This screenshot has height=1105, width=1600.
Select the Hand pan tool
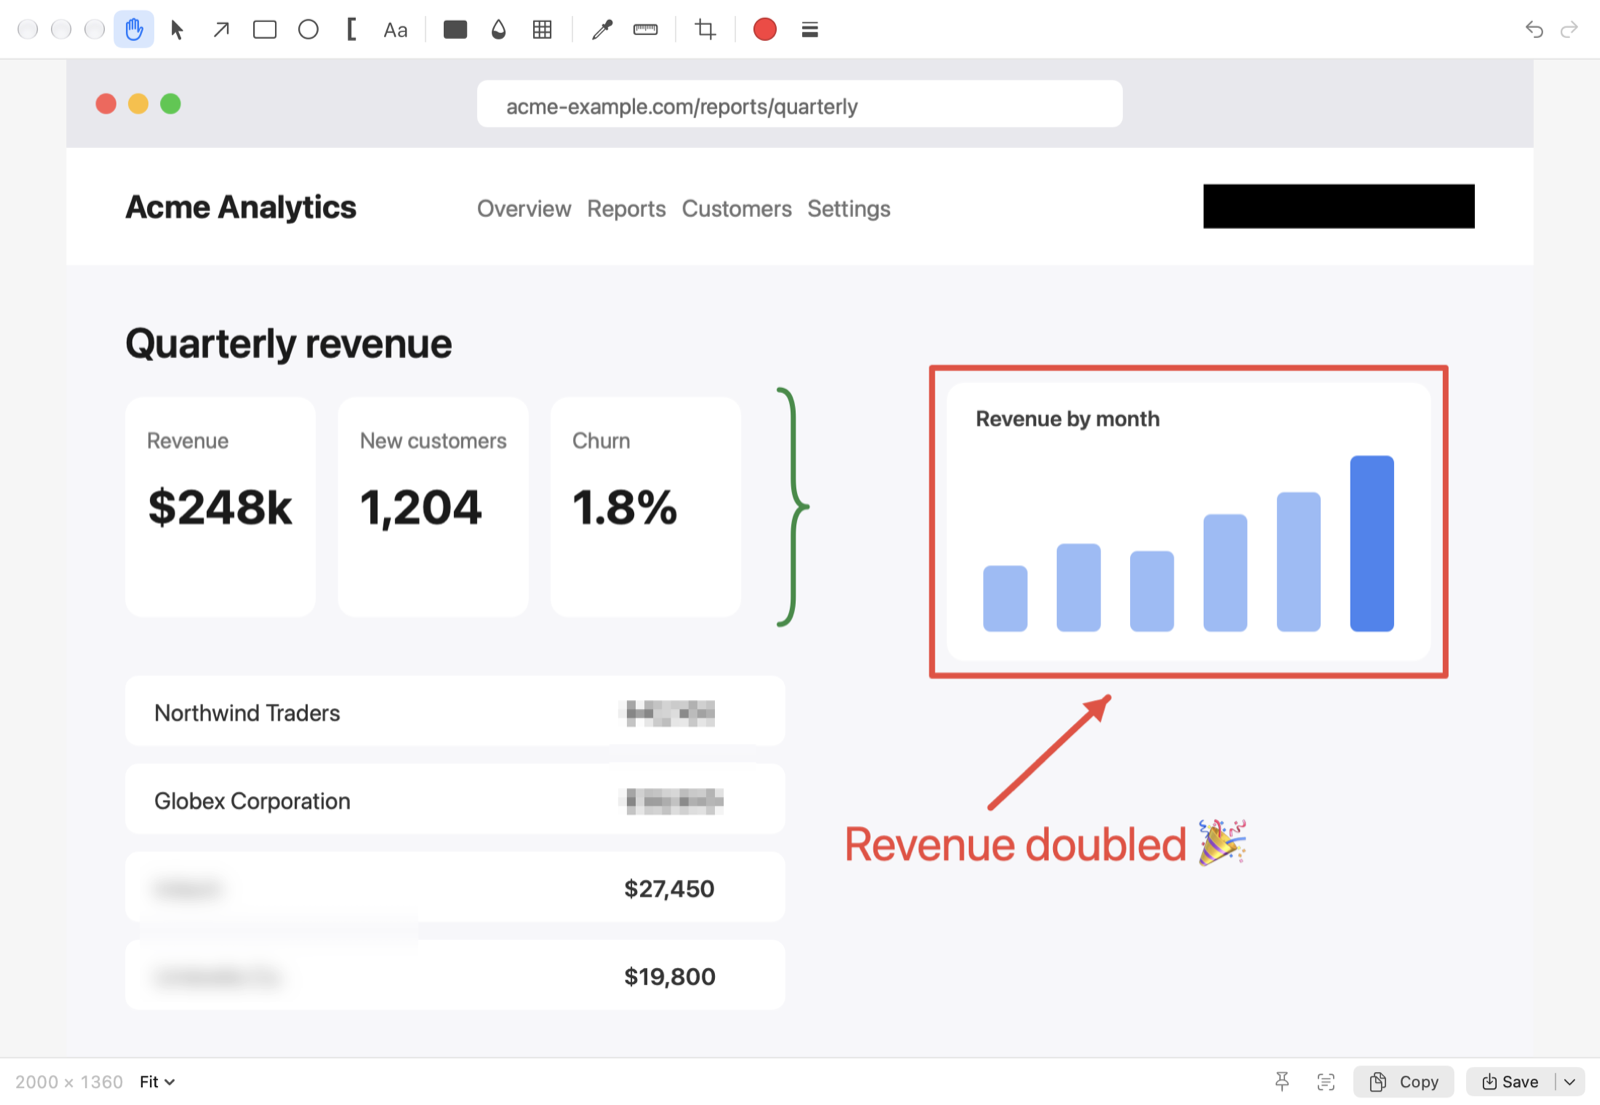[x=134, y=30]
